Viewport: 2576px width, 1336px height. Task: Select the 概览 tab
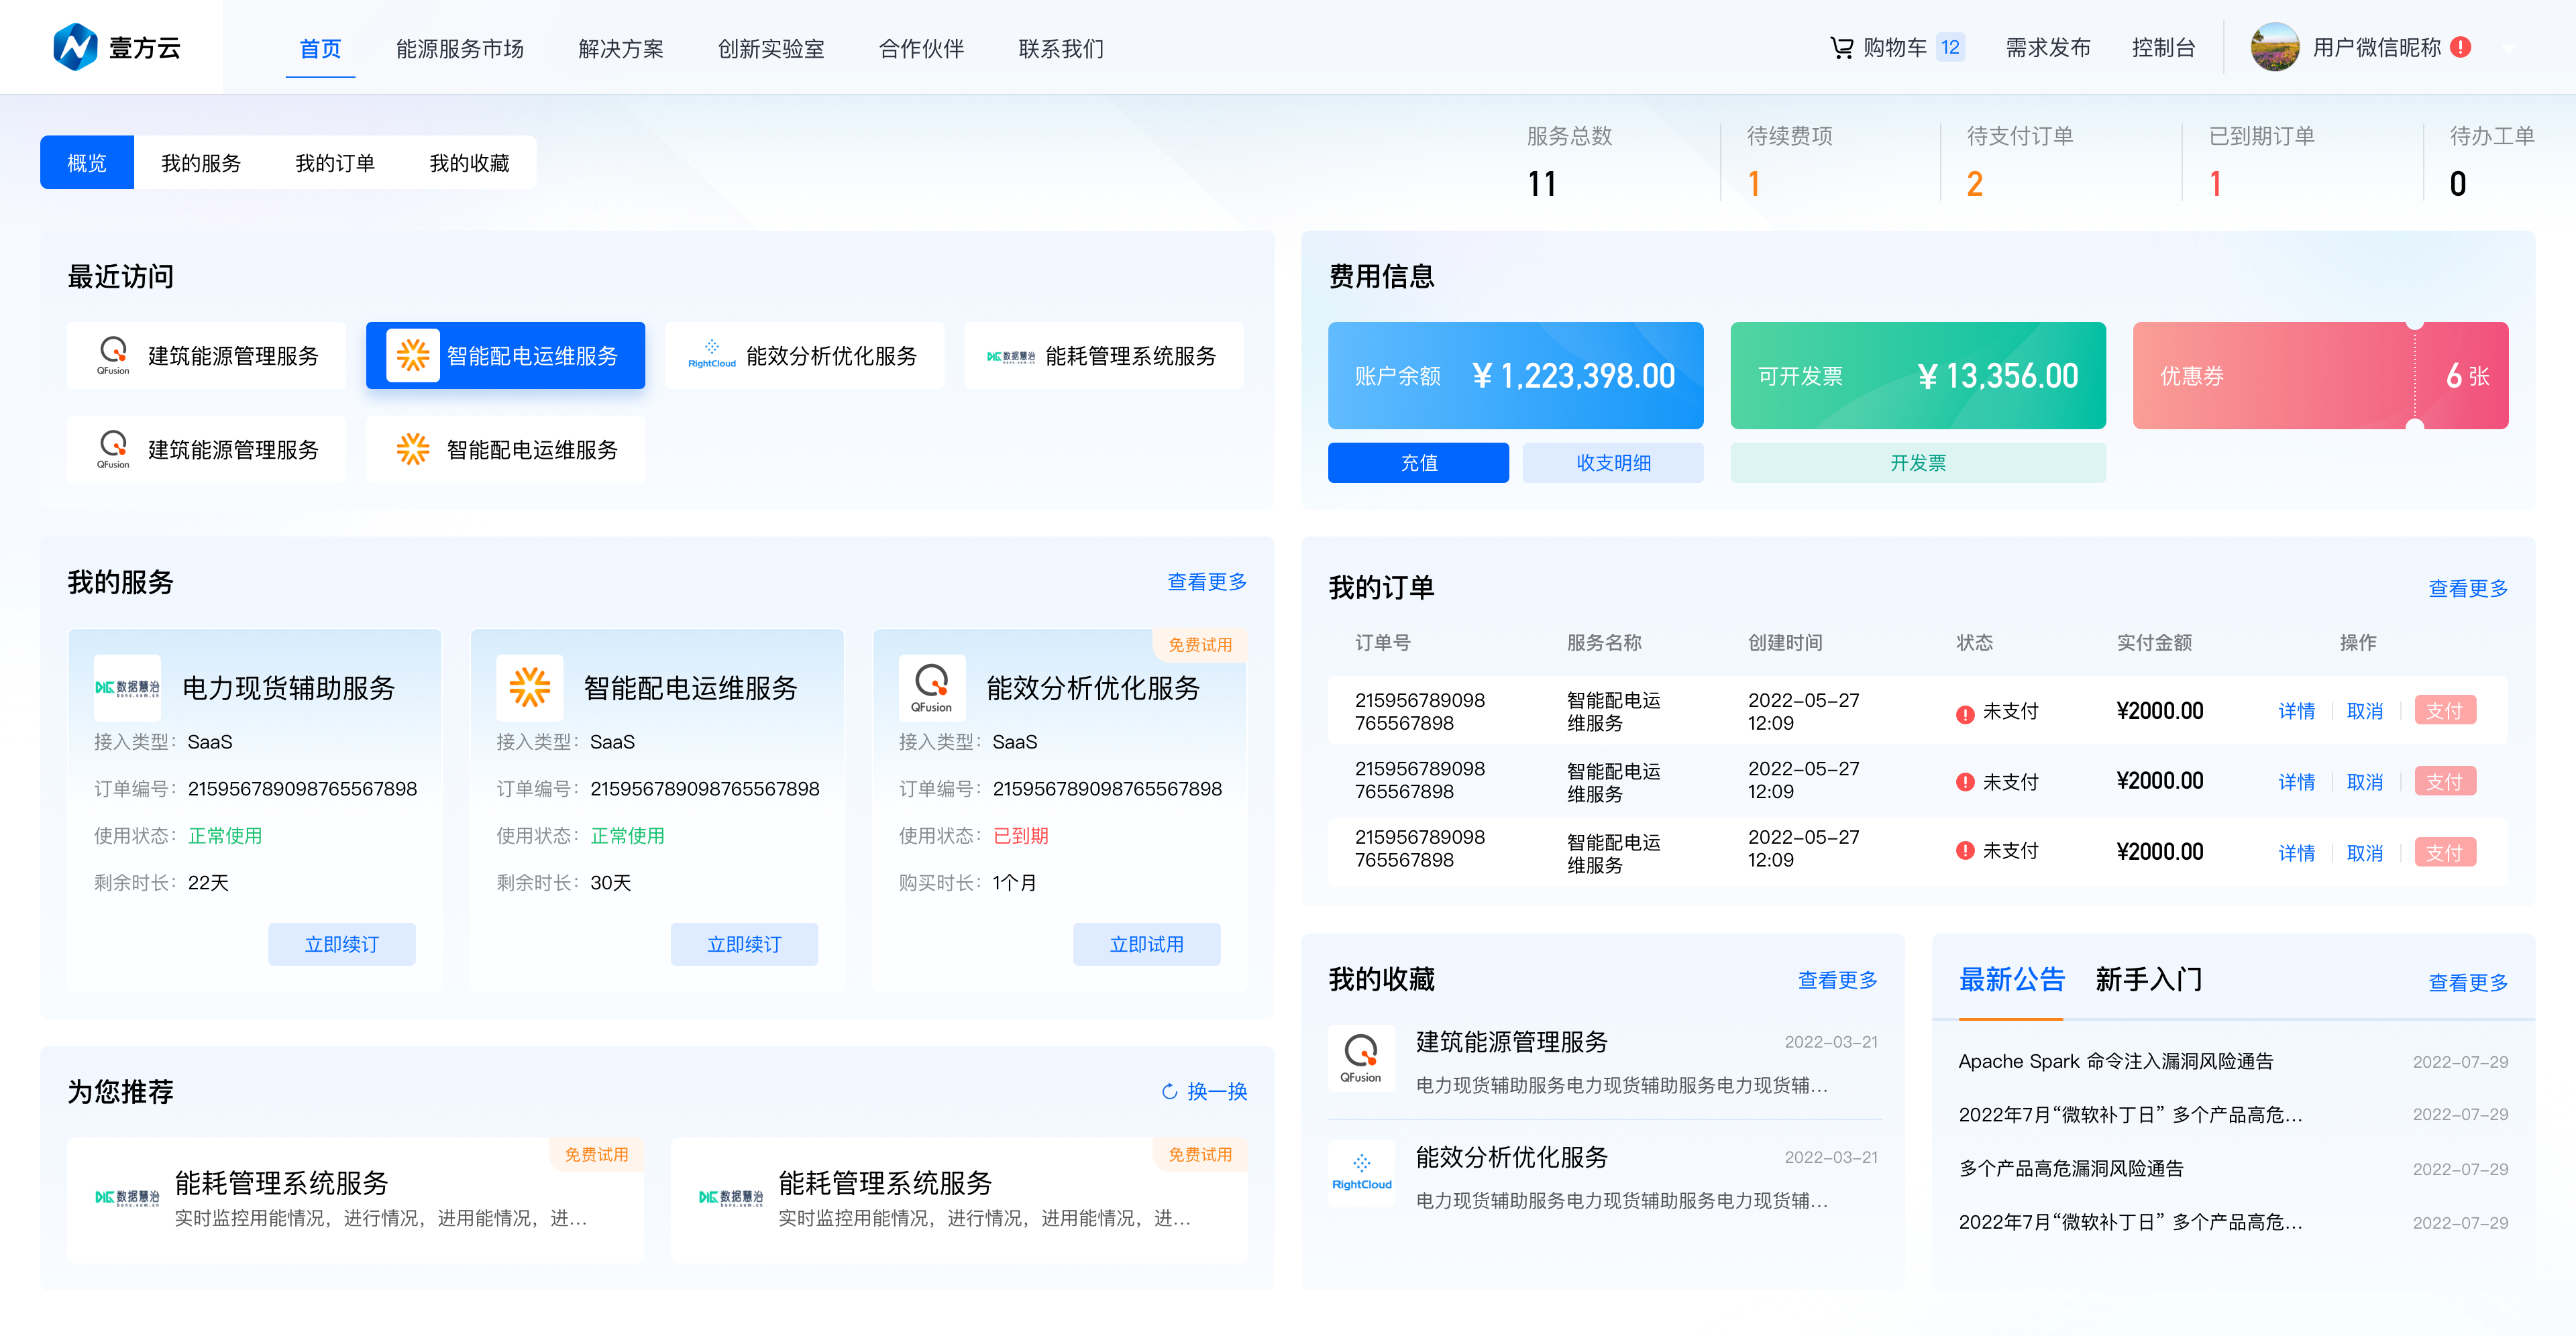[87, 162]
